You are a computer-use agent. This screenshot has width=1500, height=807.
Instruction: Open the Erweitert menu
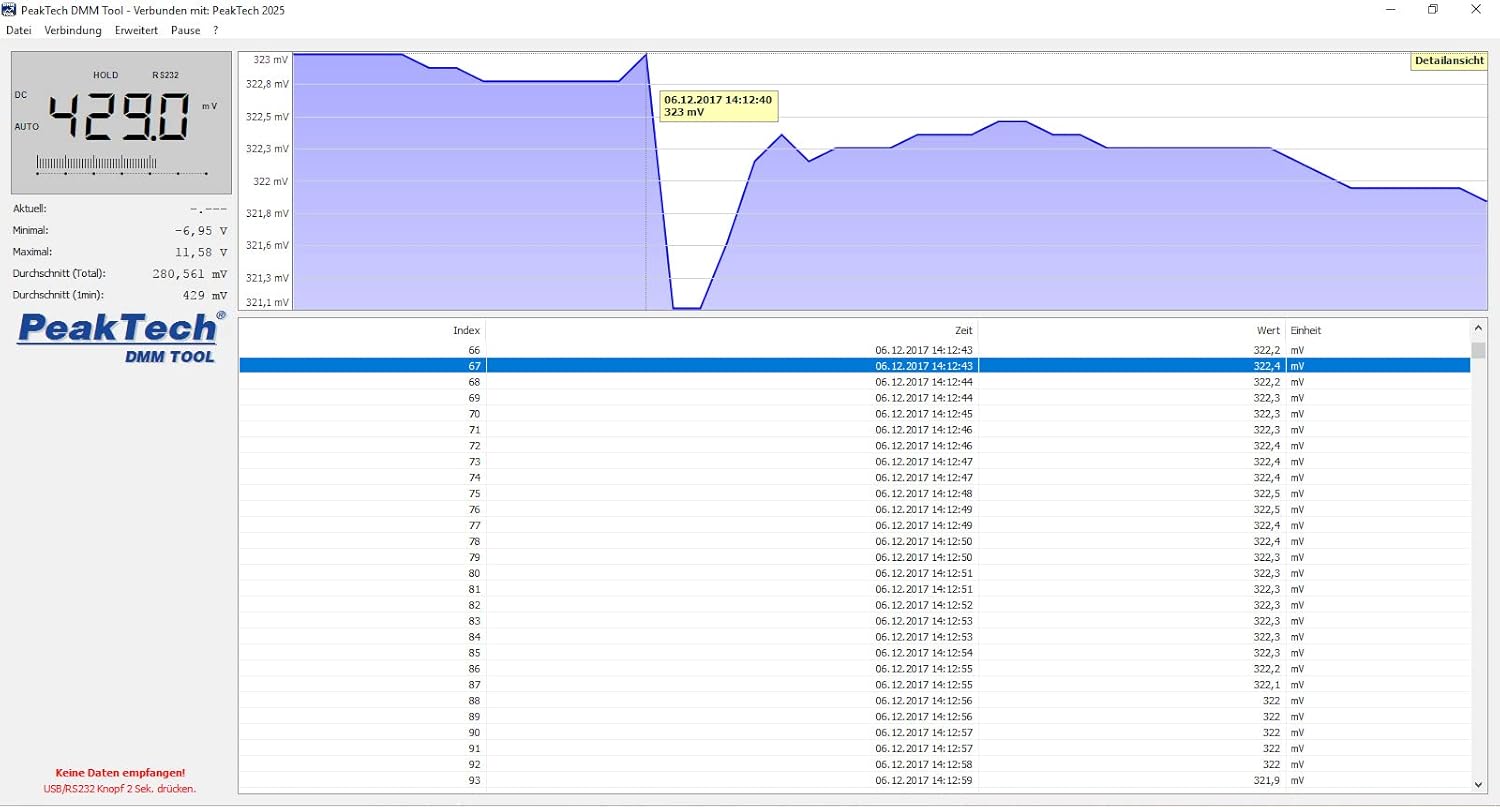click(136, 30)
